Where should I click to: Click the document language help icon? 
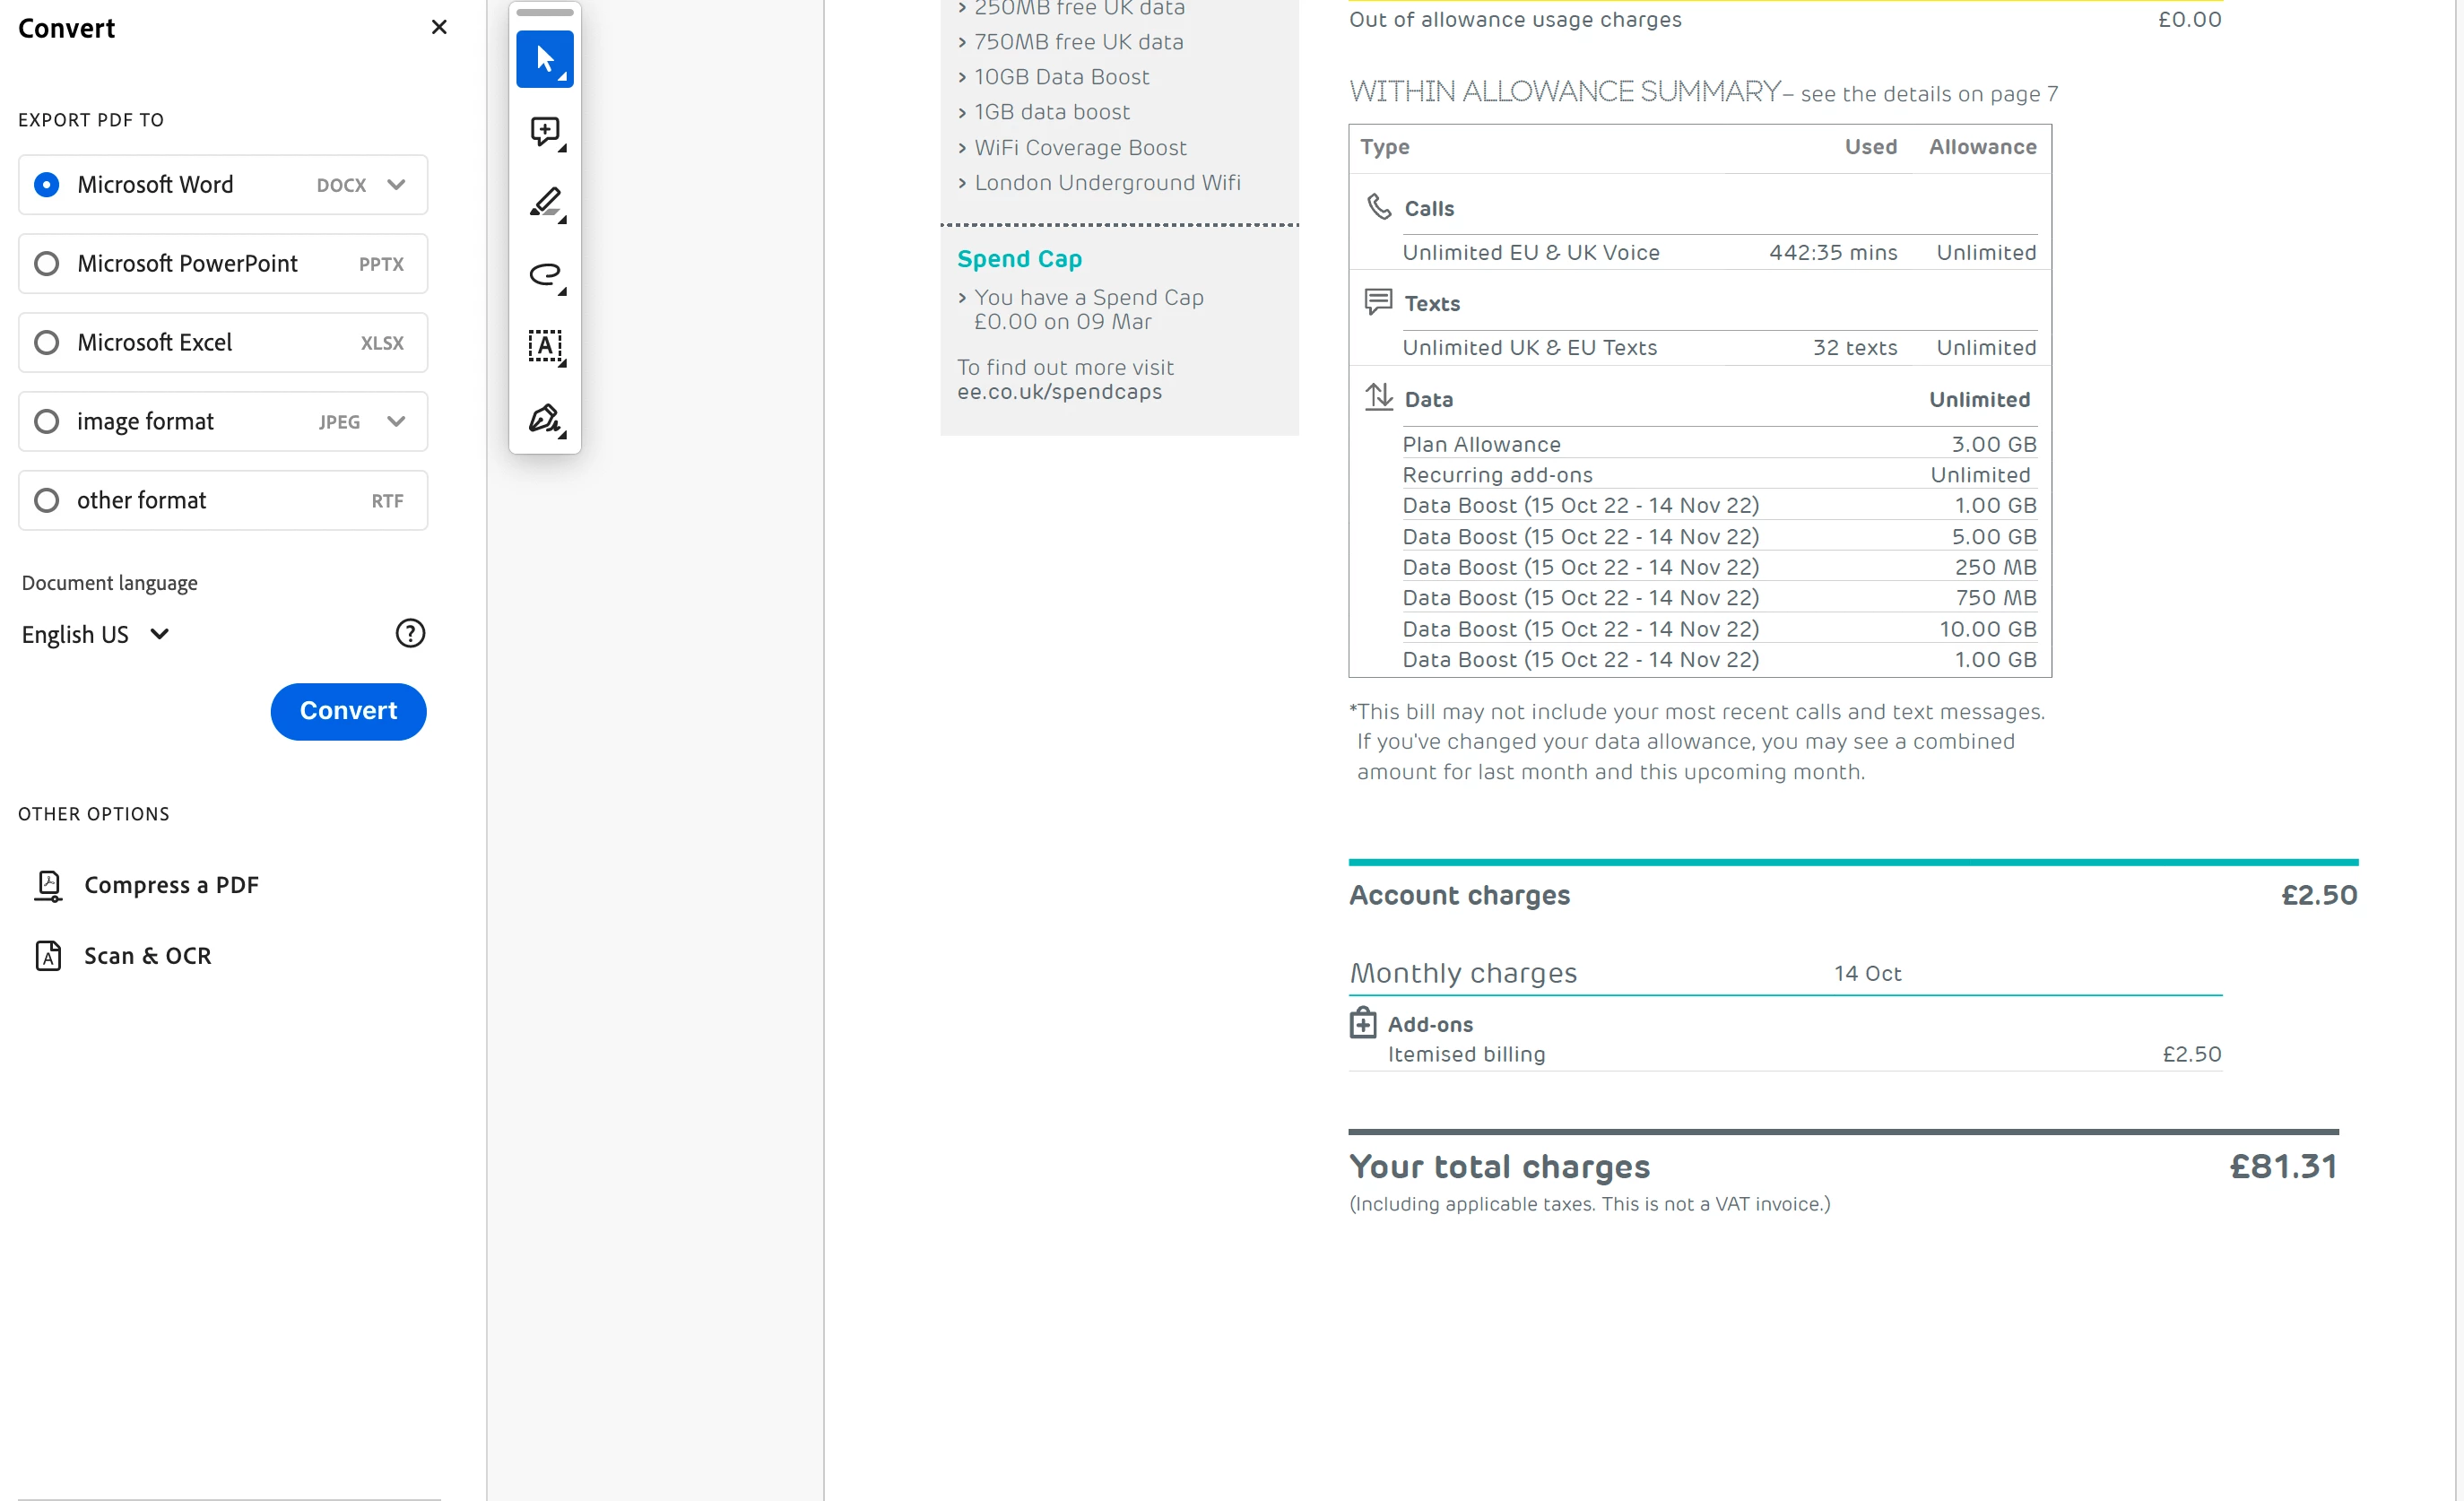[410, 633]
